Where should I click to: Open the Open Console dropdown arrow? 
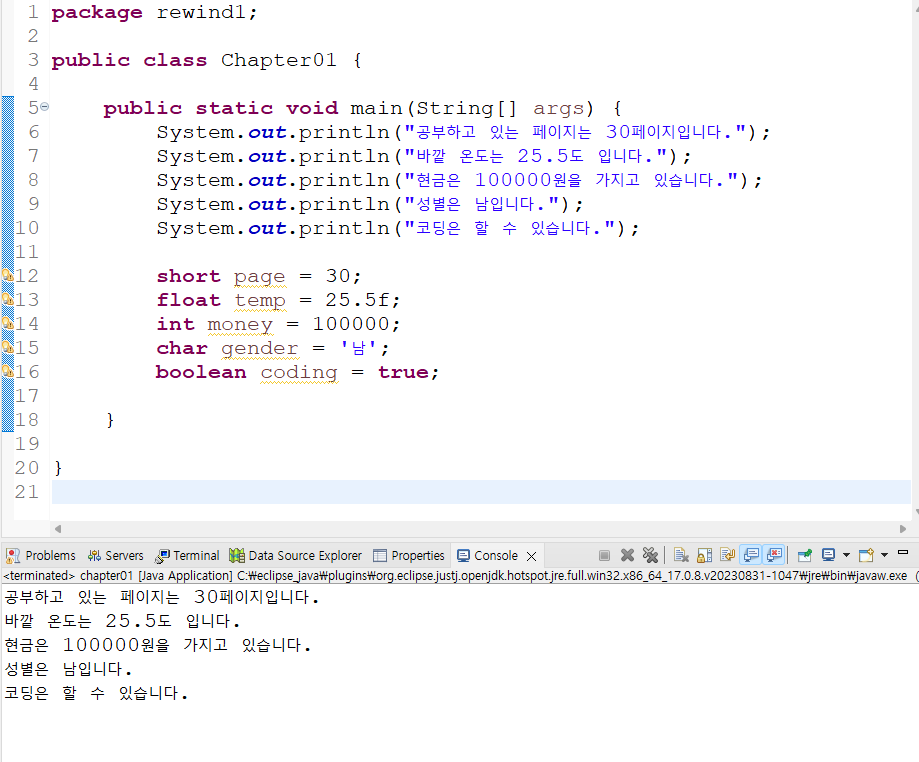pos(884,555)
